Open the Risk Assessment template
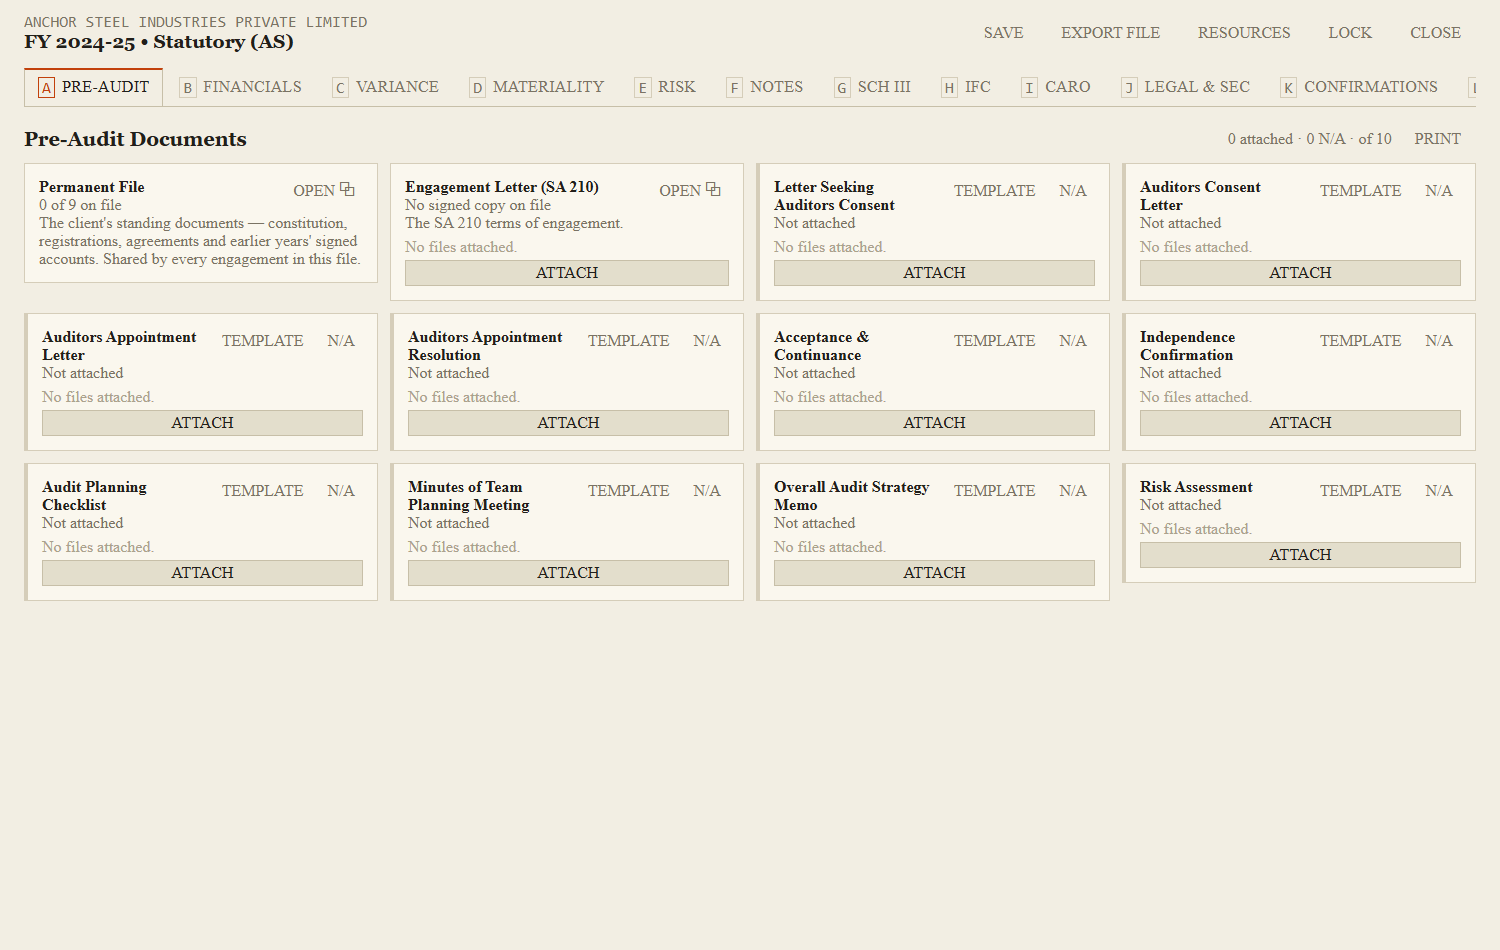This screenshot has height=950, width=1500. point(1360,491)
